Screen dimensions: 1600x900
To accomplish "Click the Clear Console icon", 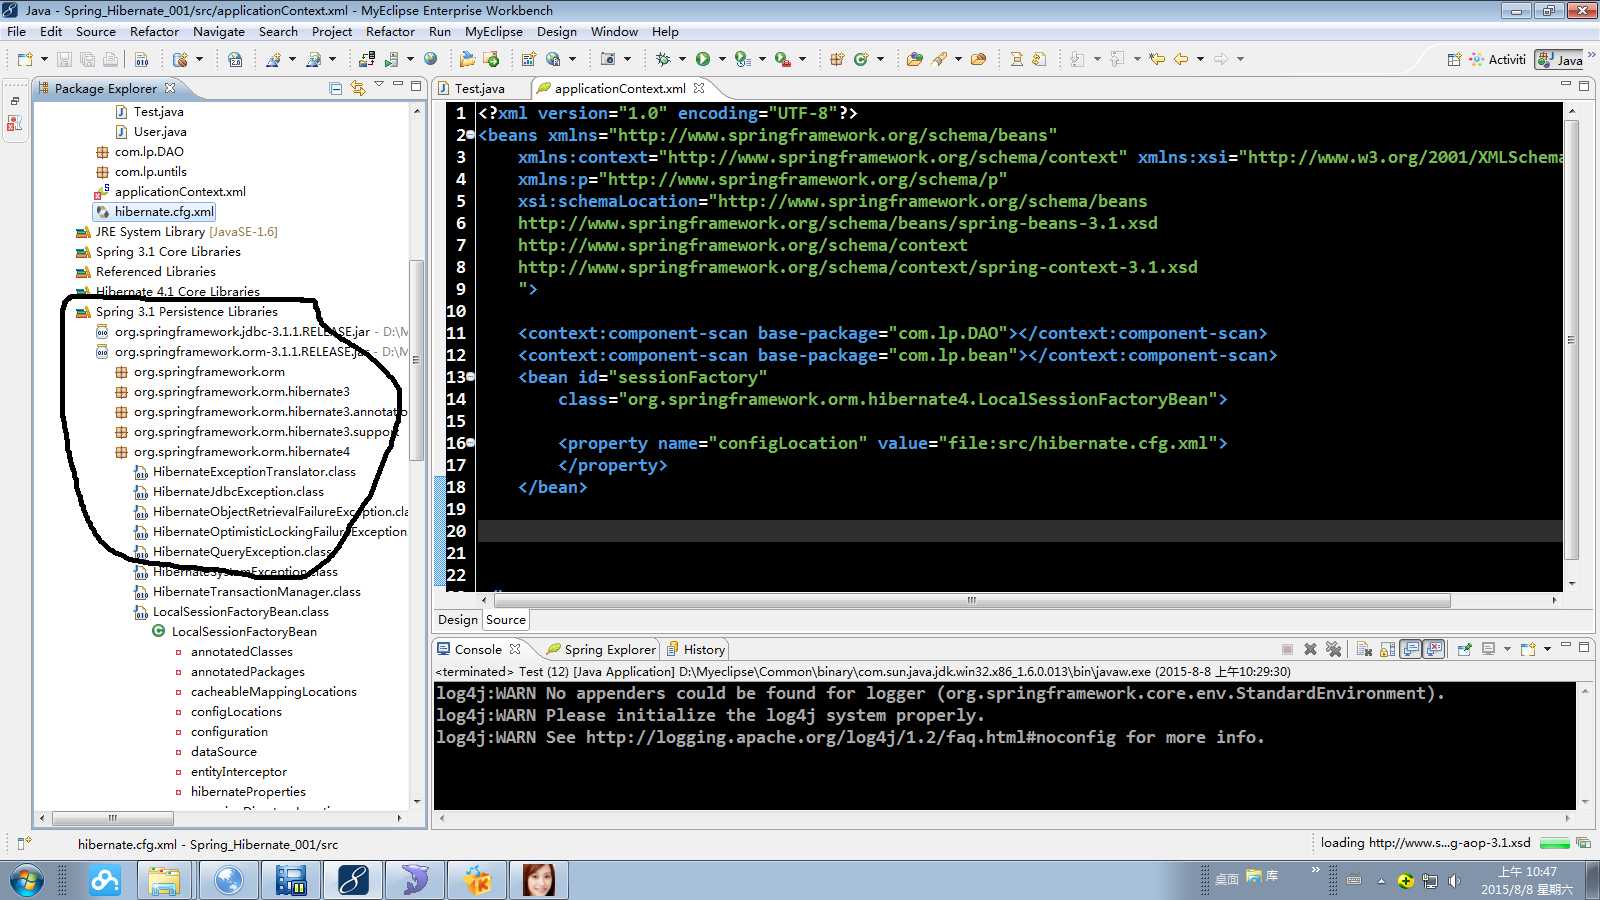I will tap(1364, 649).
